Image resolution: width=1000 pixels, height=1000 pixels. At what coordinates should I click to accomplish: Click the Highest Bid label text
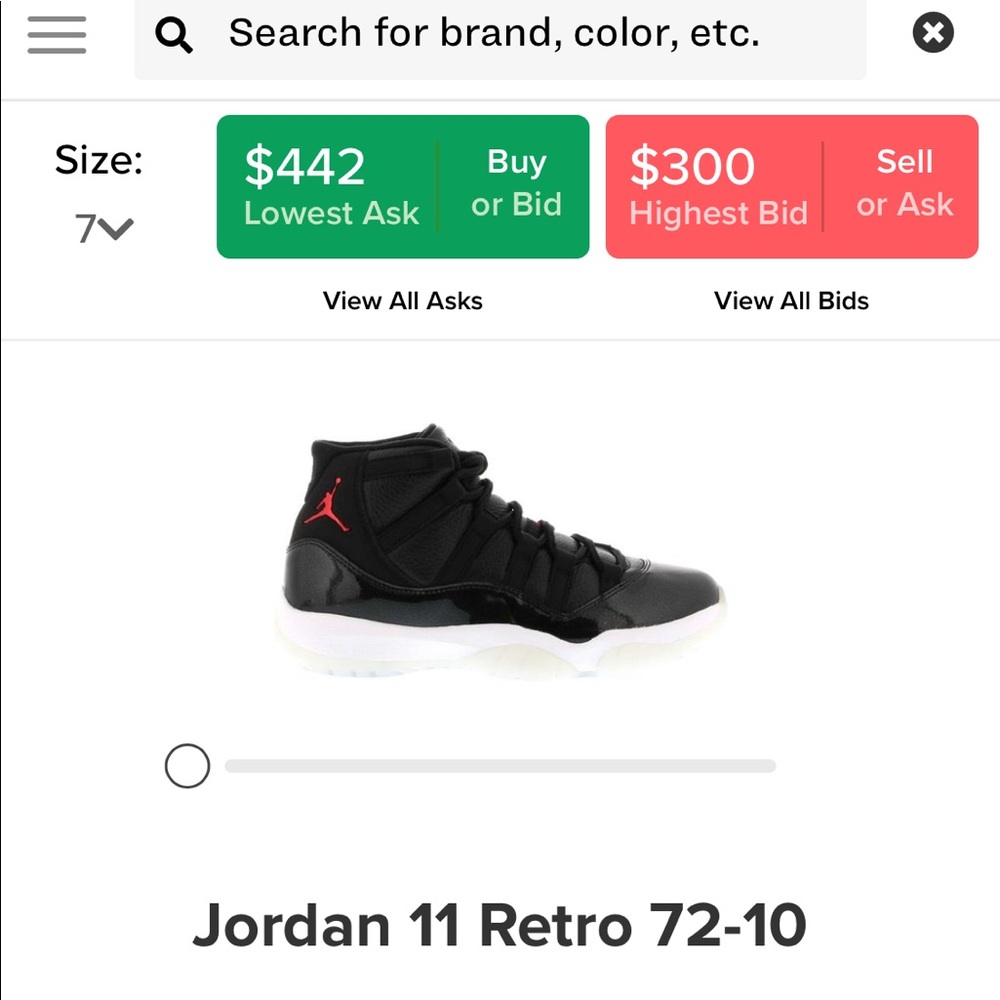point(719,213)
